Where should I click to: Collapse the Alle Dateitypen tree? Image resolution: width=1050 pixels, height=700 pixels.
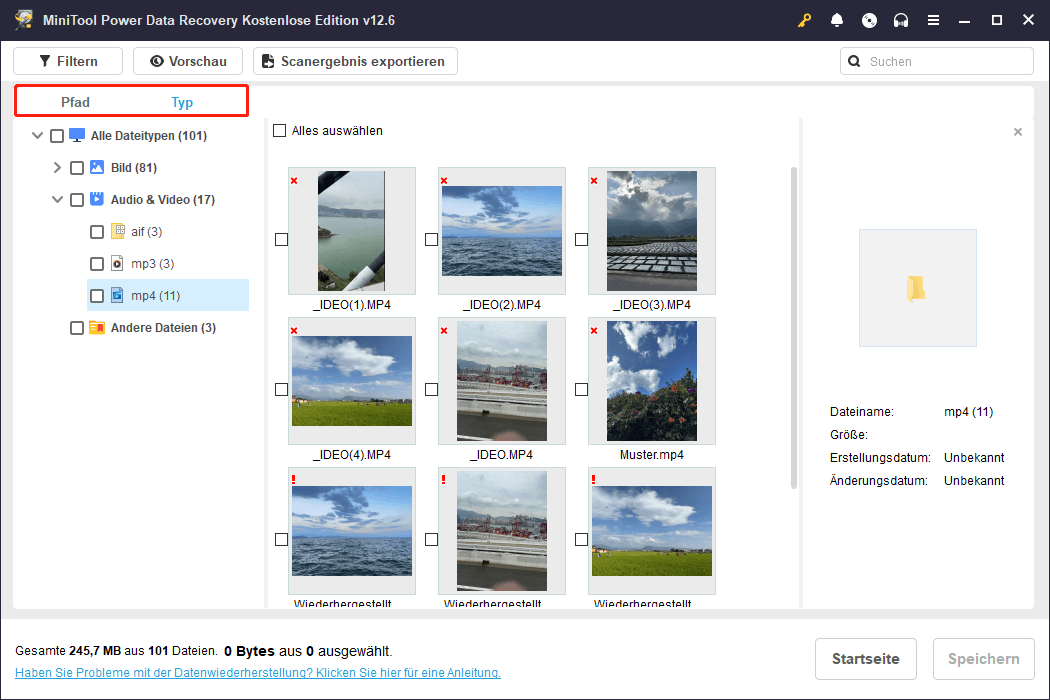point(38,136)
